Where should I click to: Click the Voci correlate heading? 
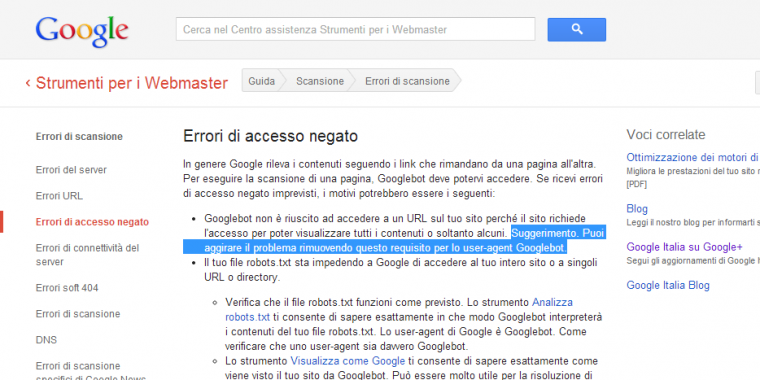pyautogui.click(x=665, y=134)
